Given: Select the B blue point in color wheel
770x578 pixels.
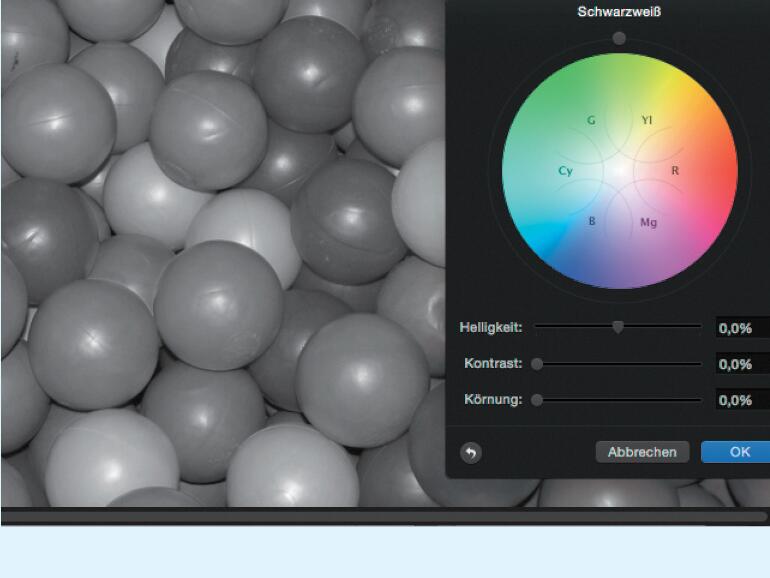Looking at the screenshot, I should (591, 221).
